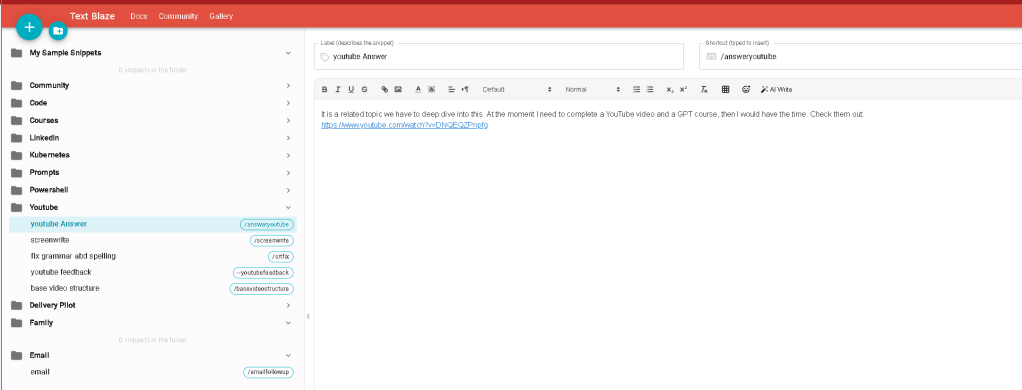Click the AI Write button
The image size is (1022, 390).
776,89
